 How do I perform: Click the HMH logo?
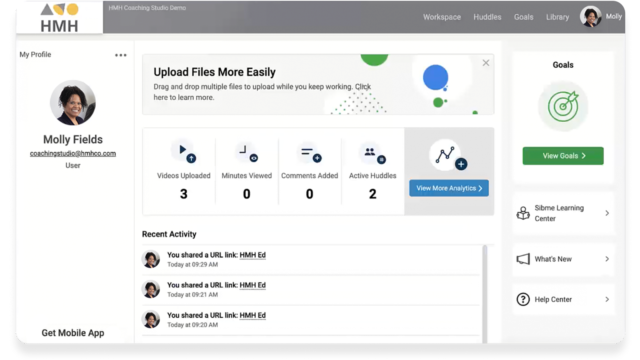(59, 18)
